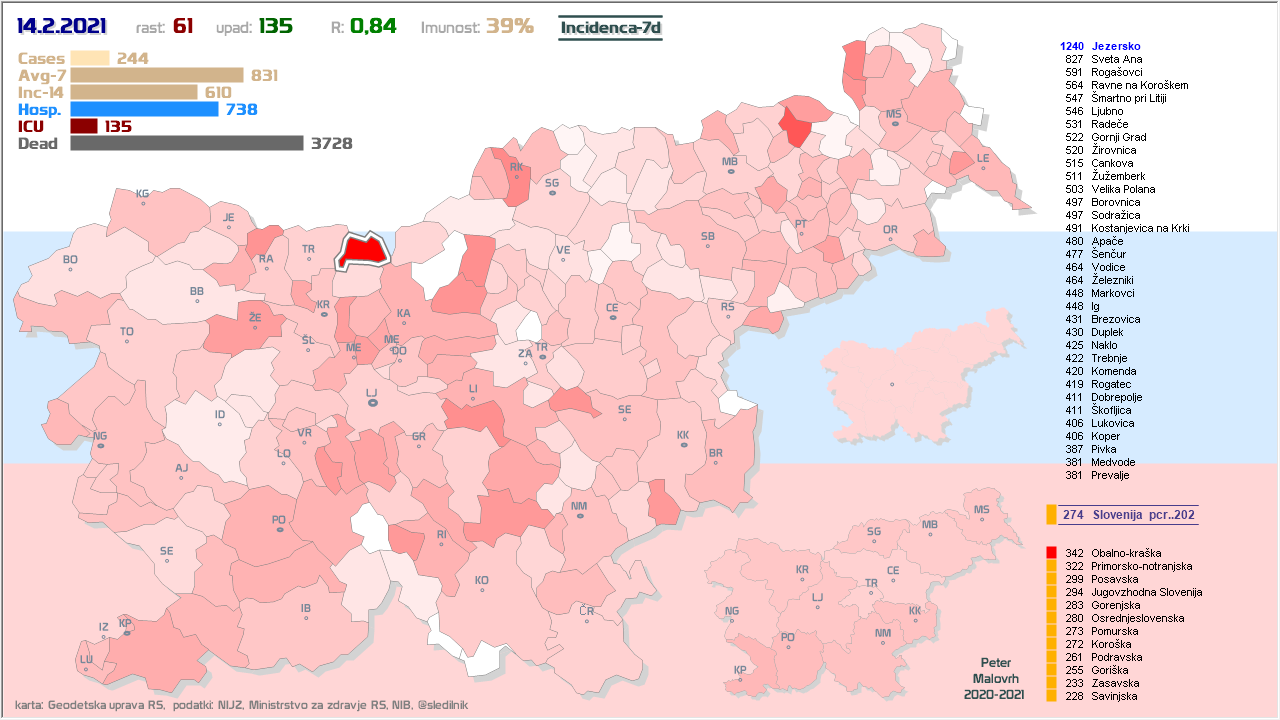Image resolution: width=1280 pixels, height=720 pixels.
Task: Click the dark red ICU bar
Action: coord(84,126)
